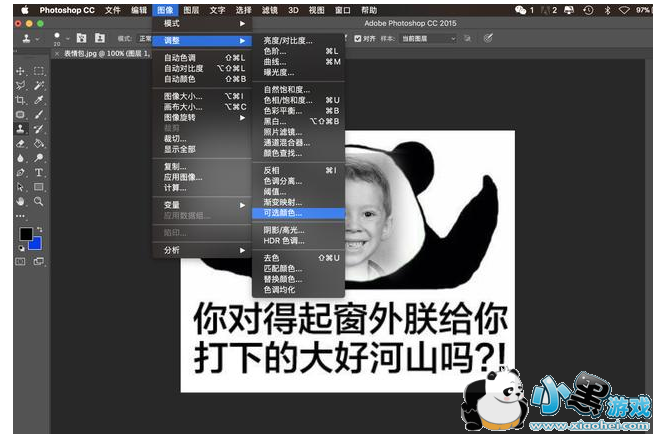Pick the Eyedropper tool
Viewport: 653px width, 434px height.
click(38, 100)
